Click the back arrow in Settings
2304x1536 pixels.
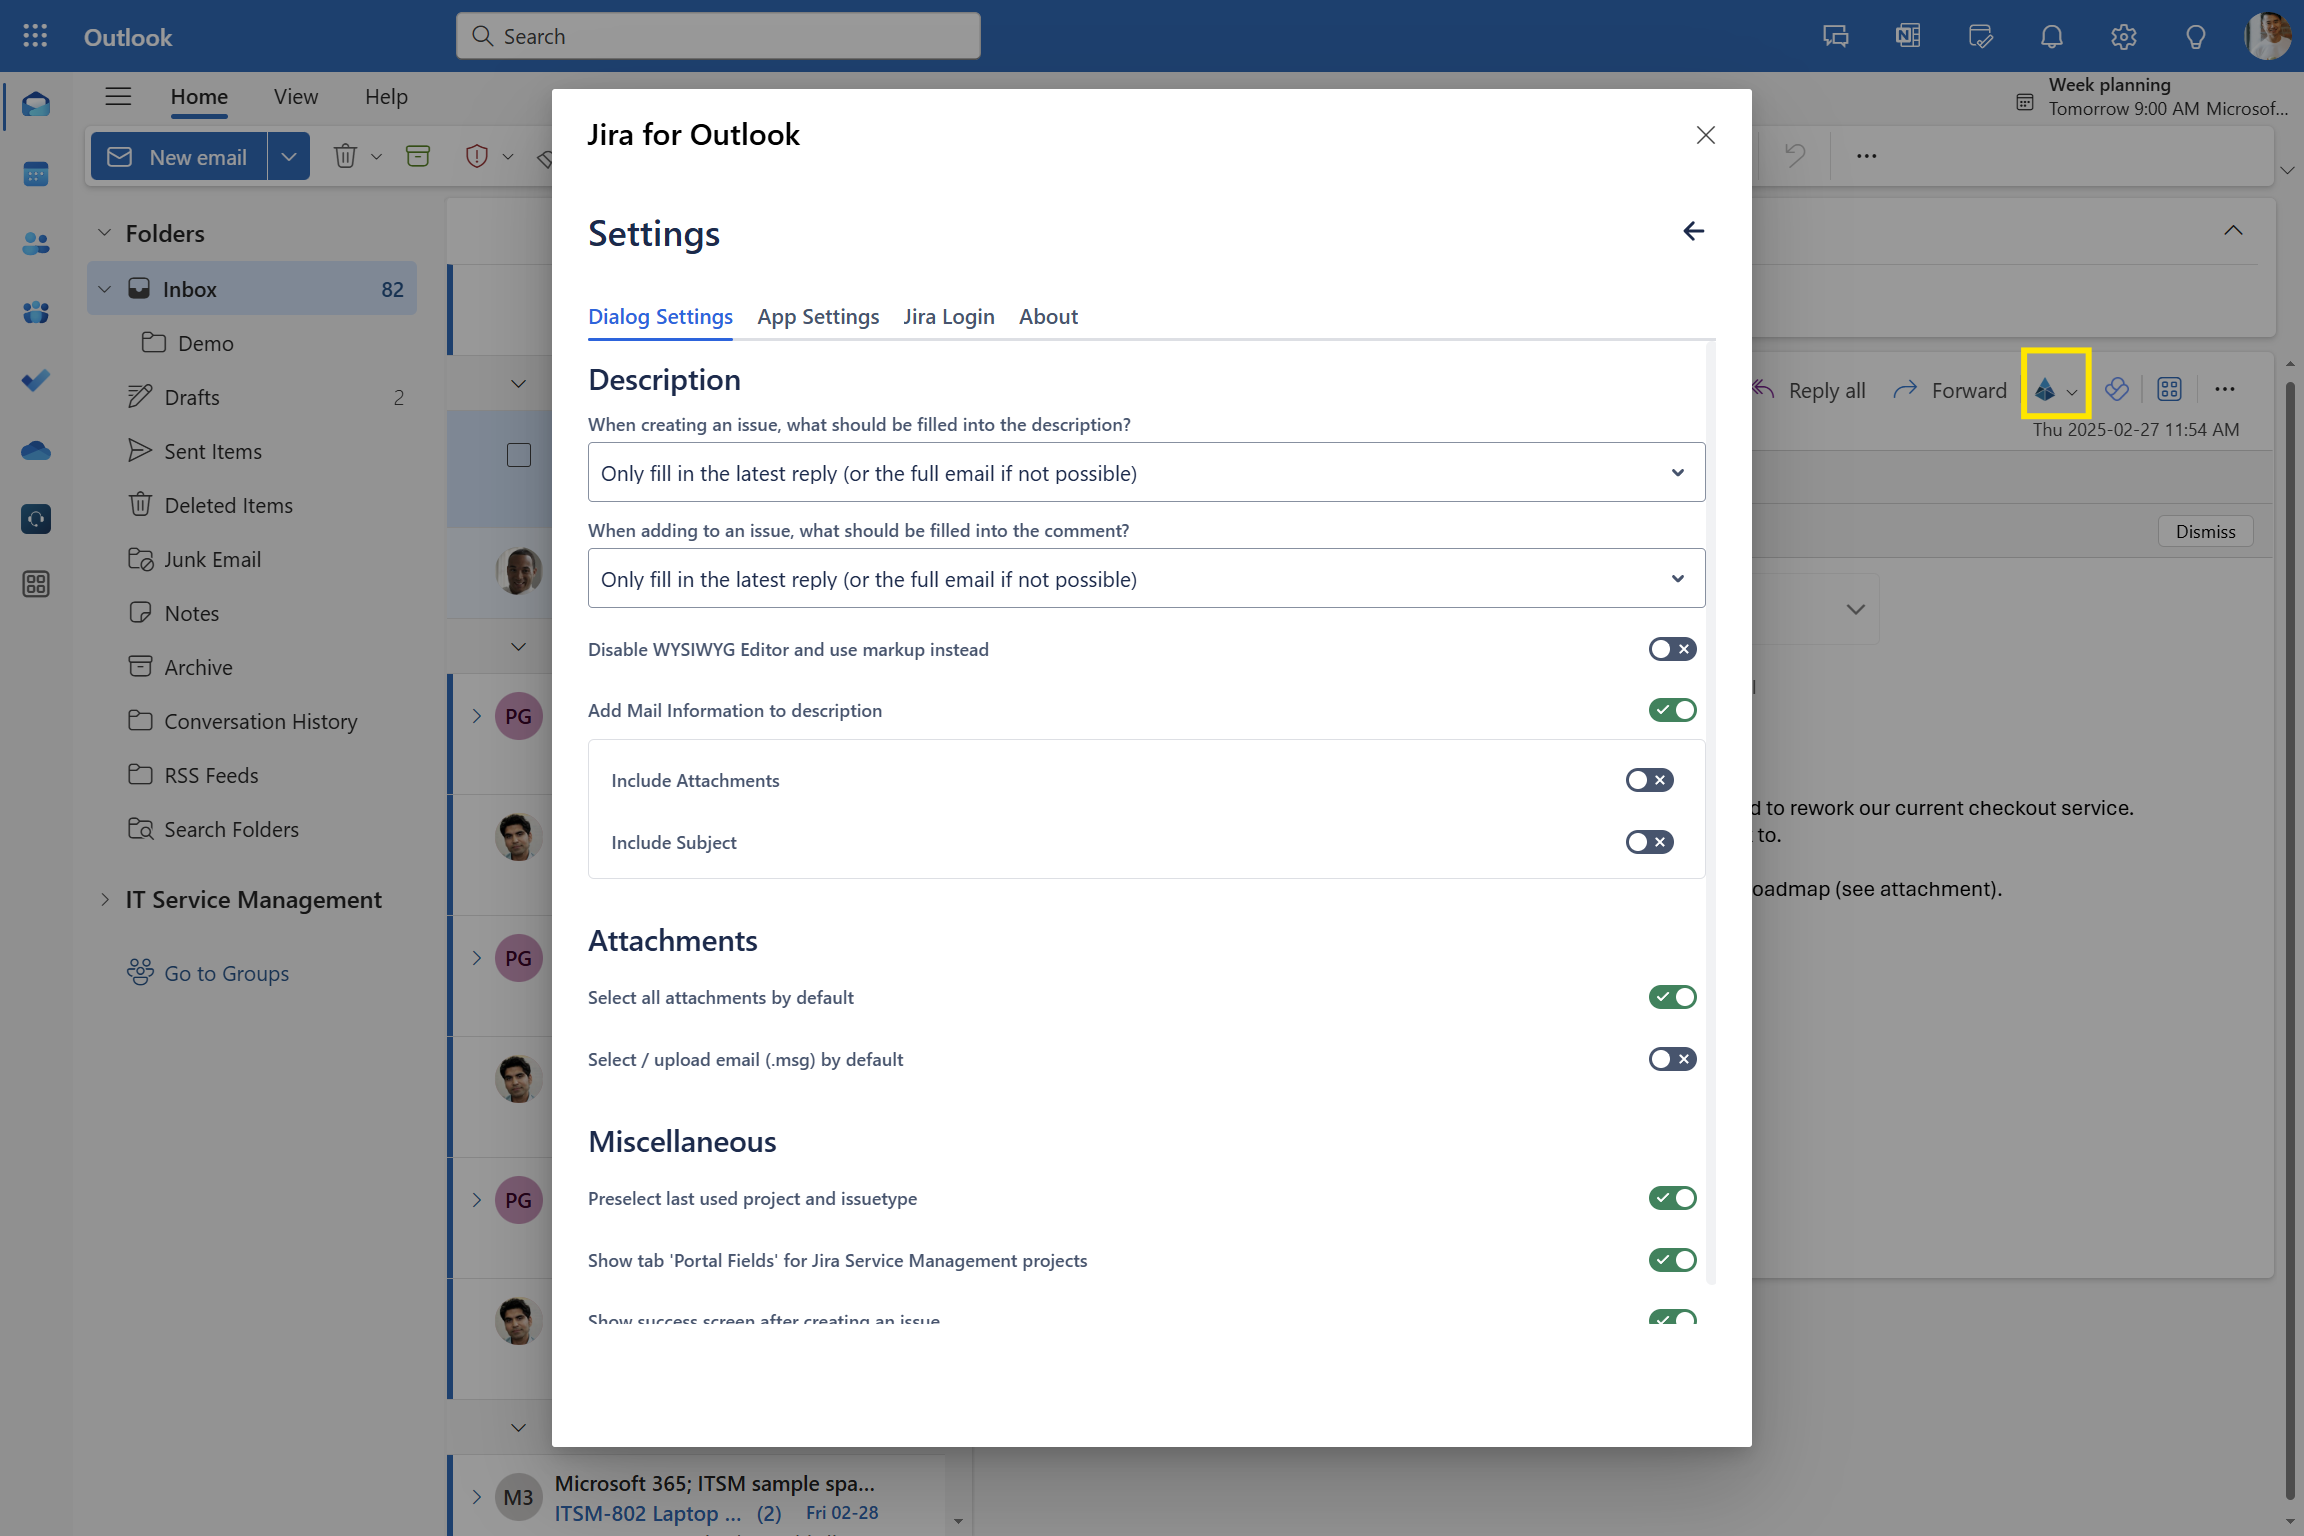(x=1693, y=231)
